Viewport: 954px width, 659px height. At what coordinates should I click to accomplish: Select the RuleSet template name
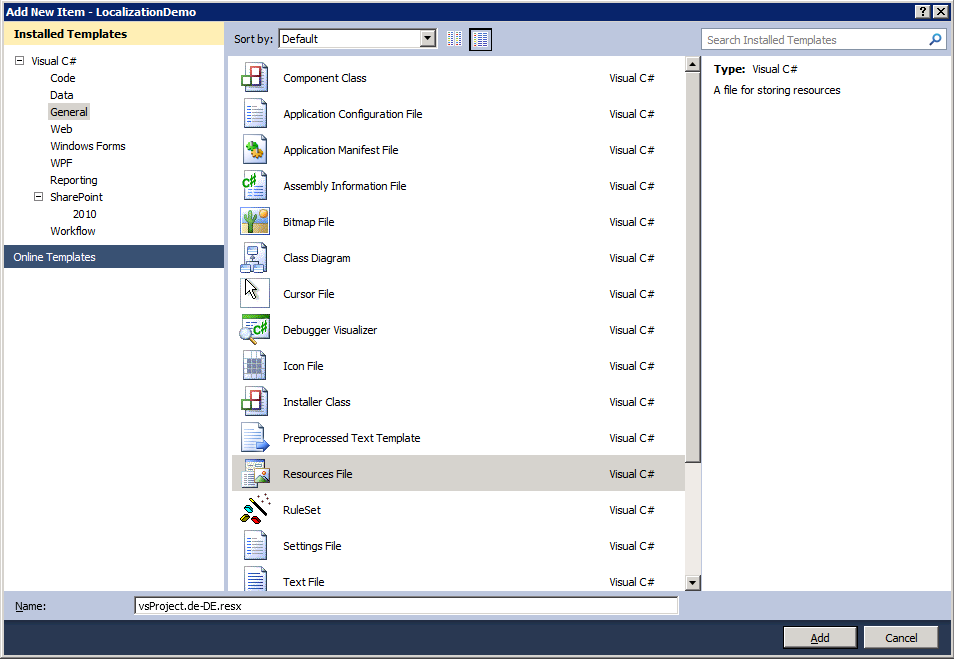pos(301,509)
